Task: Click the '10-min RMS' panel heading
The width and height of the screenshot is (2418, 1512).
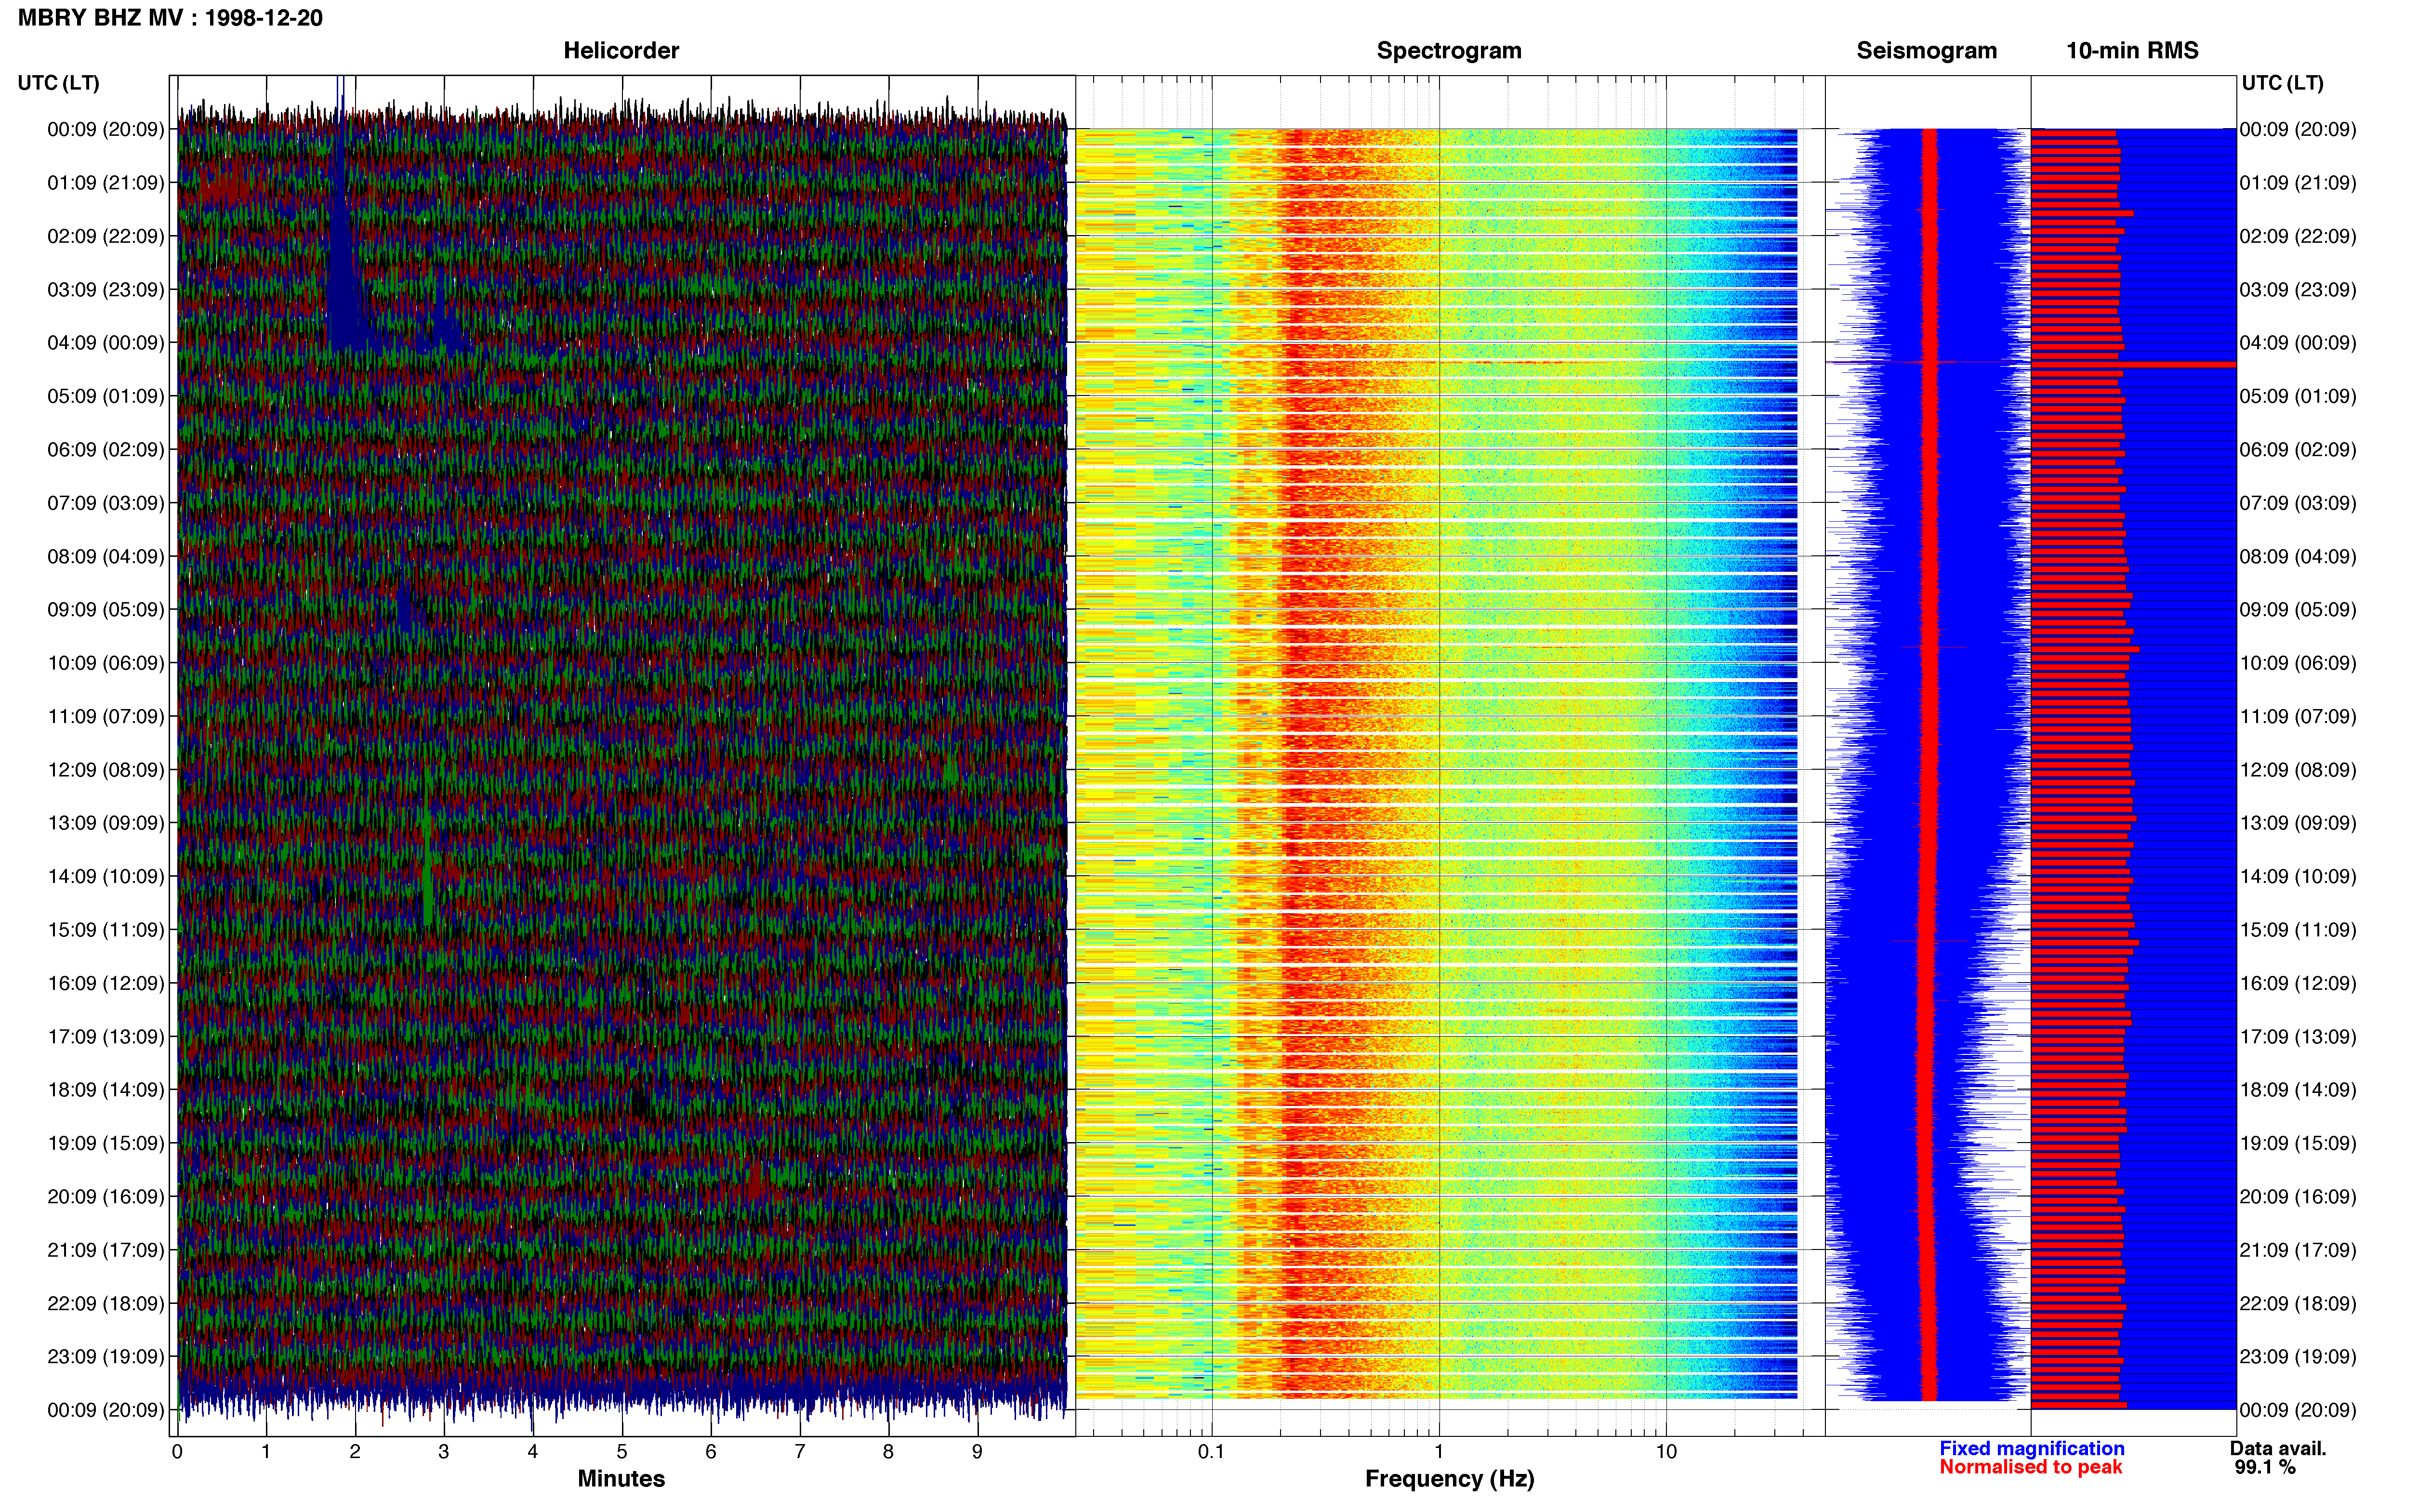Action: coord(2132,51)
